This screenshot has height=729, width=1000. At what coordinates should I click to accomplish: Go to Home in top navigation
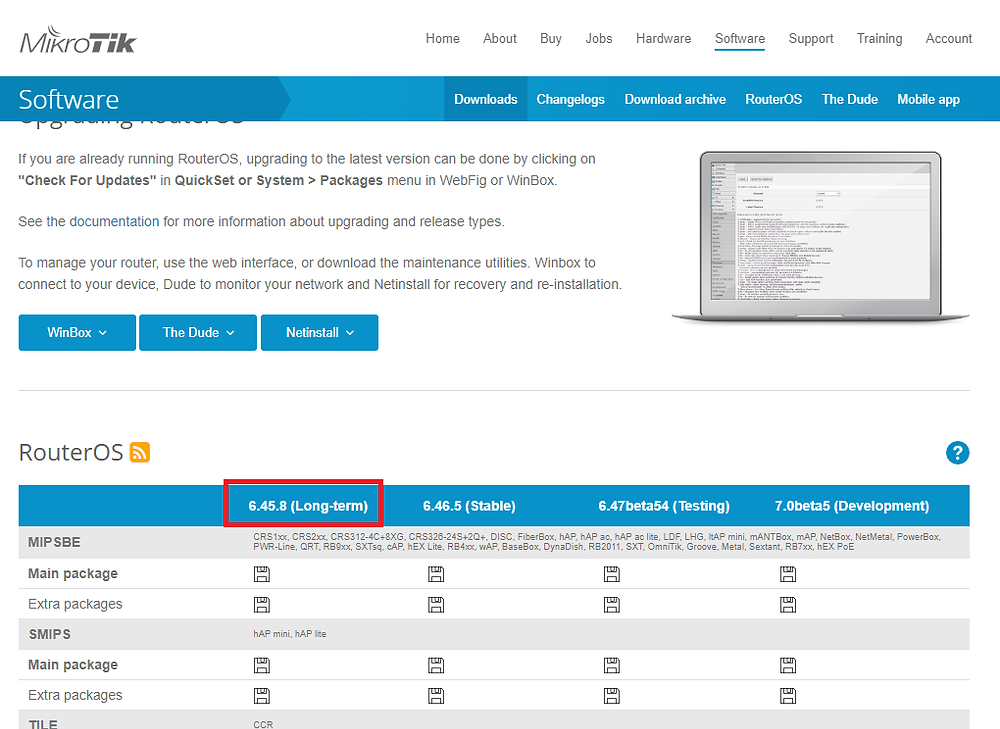pyautogui.click(x=443, y=38)
